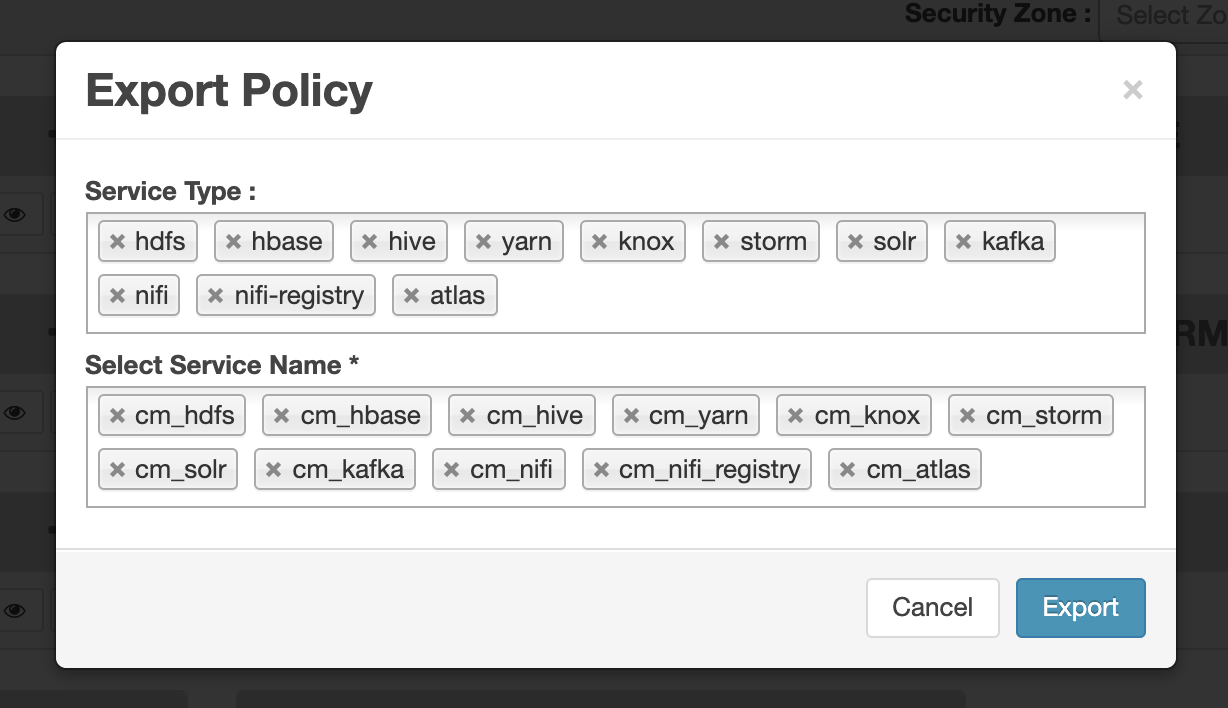Cancel the Export Policy dialog

click(932, 607)
